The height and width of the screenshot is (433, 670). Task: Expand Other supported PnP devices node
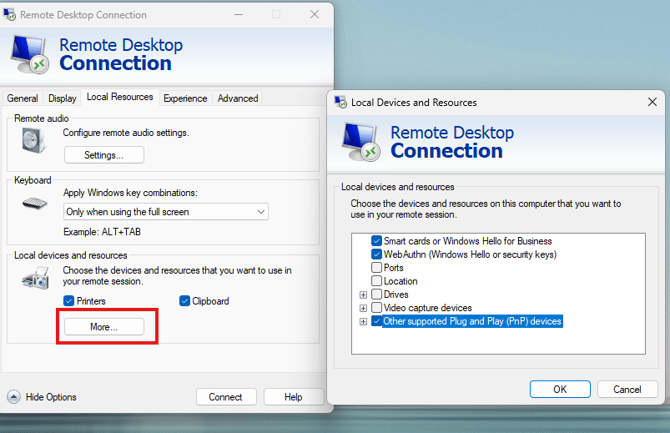tap(363, 321)
